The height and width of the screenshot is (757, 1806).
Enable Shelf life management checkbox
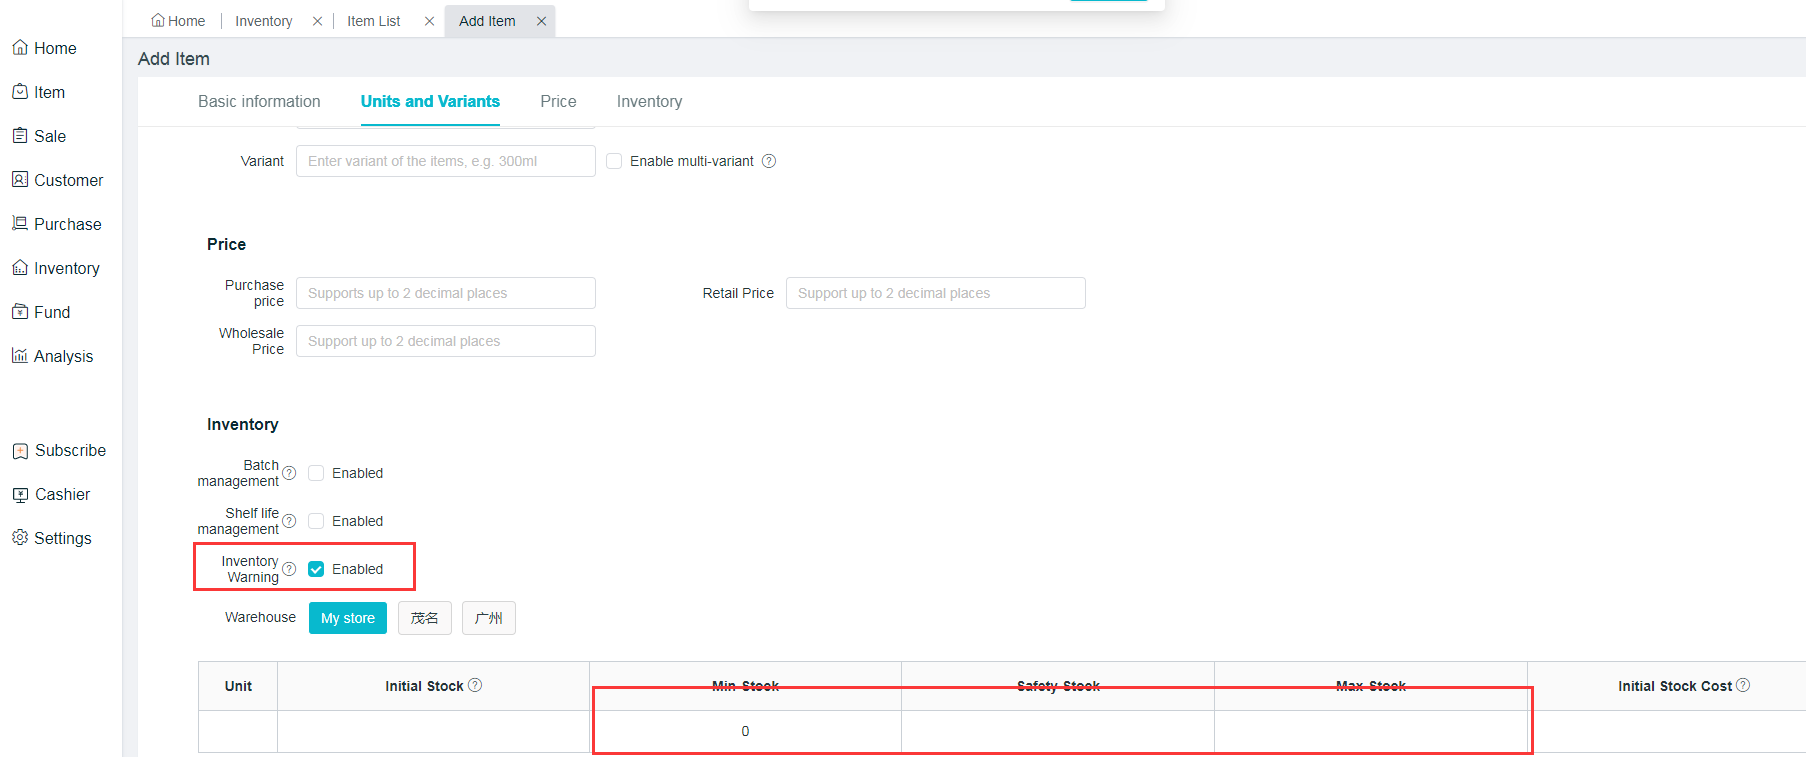(x=316, y=521)
